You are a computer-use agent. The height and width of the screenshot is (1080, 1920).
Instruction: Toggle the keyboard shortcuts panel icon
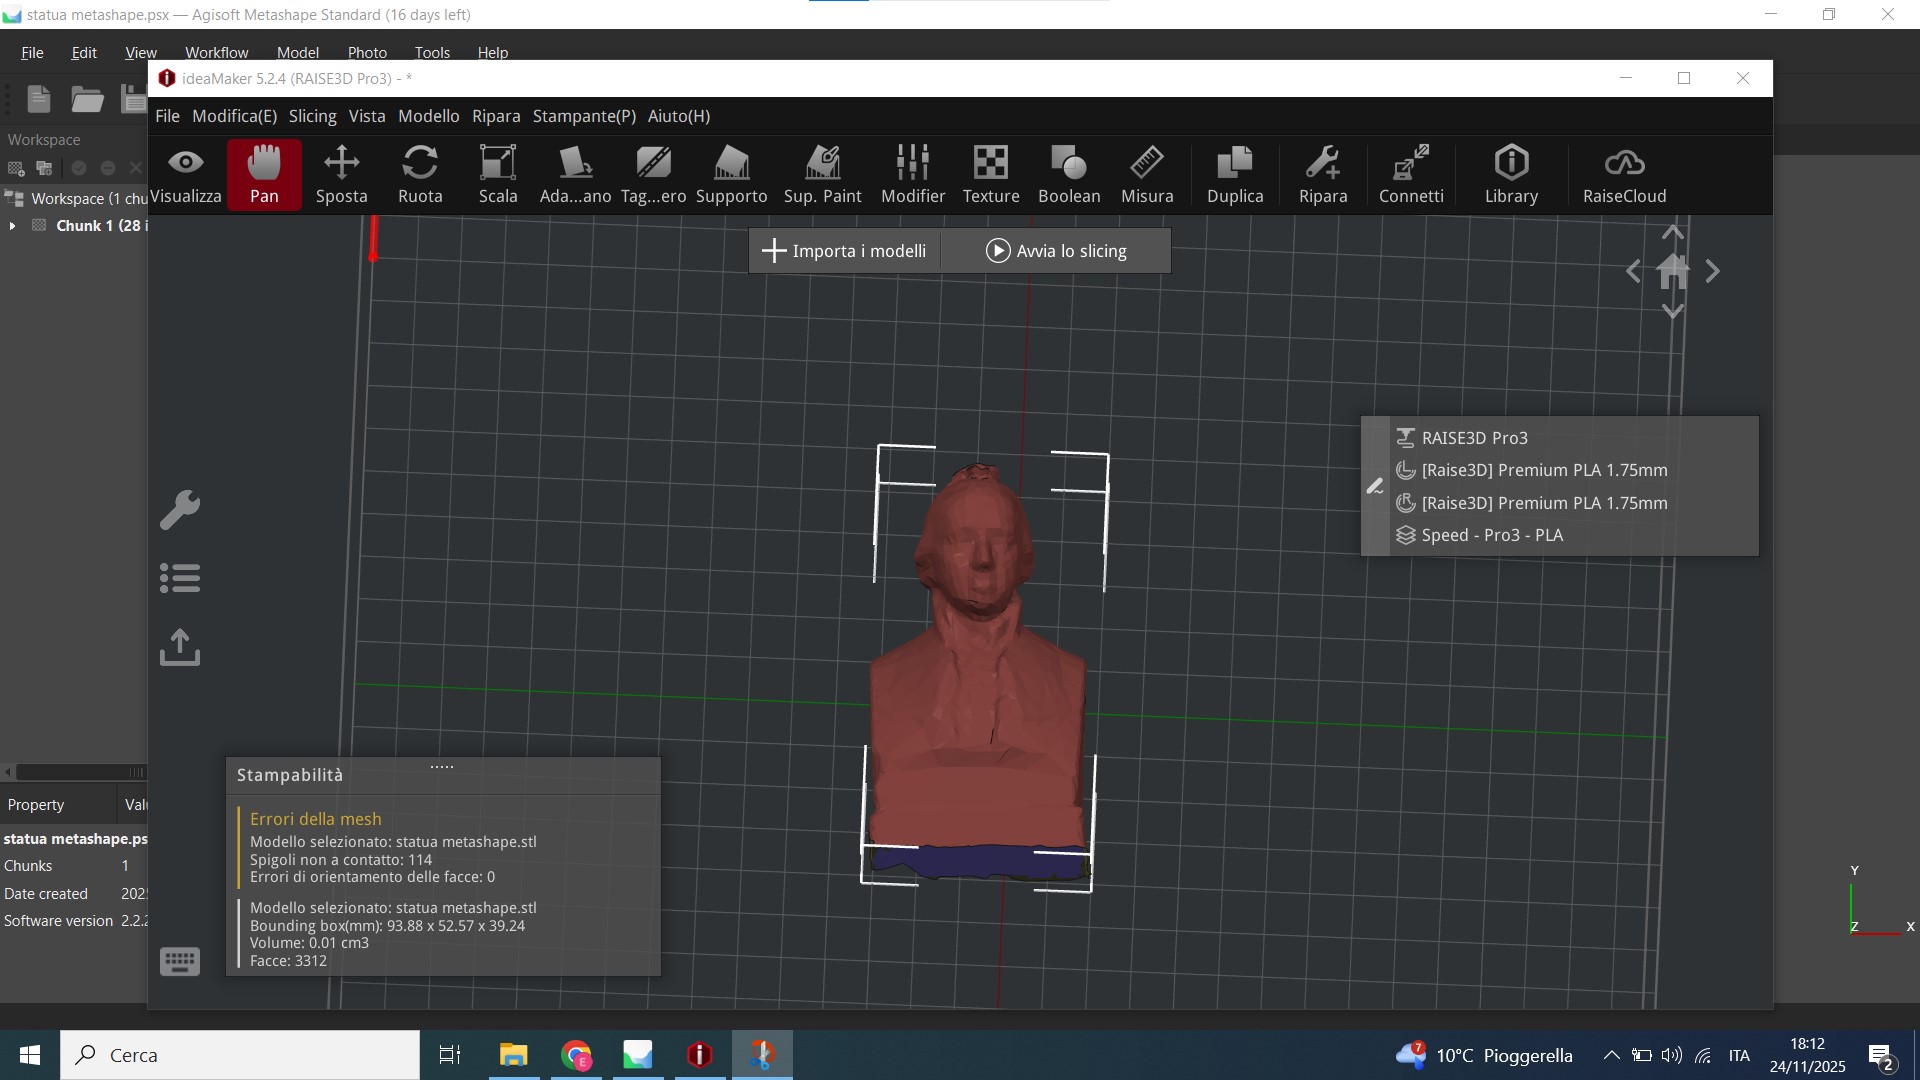pyautogui.click(x=180, y=961)
